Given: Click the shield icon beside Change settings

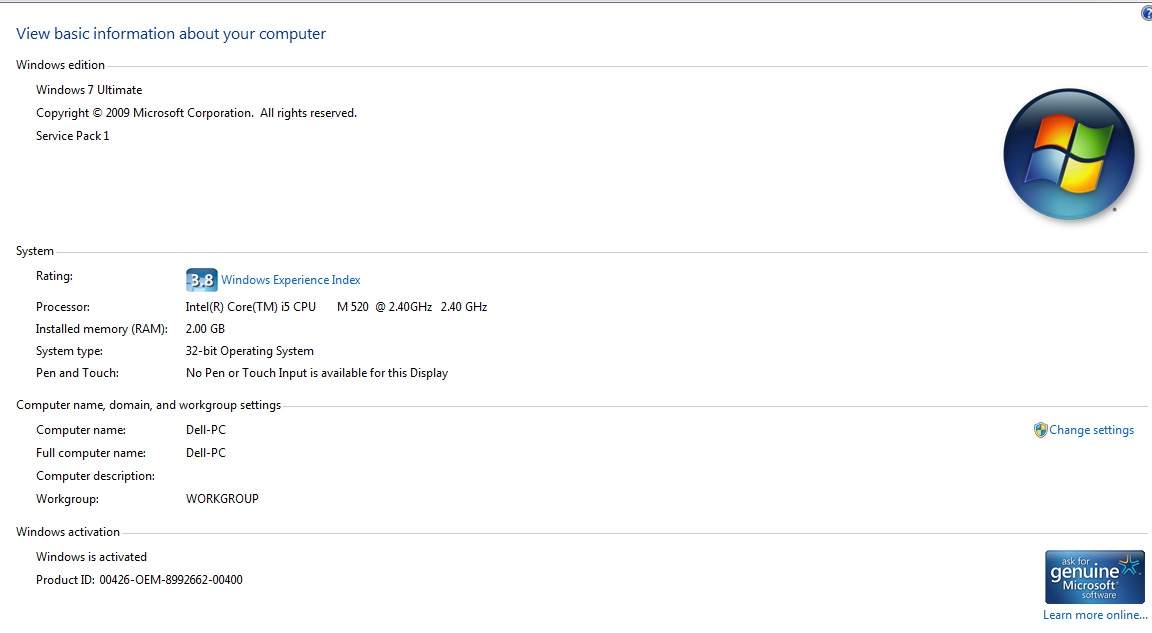Looking at the screenshot, I should pyautogui.click(x=1040, y=430).
